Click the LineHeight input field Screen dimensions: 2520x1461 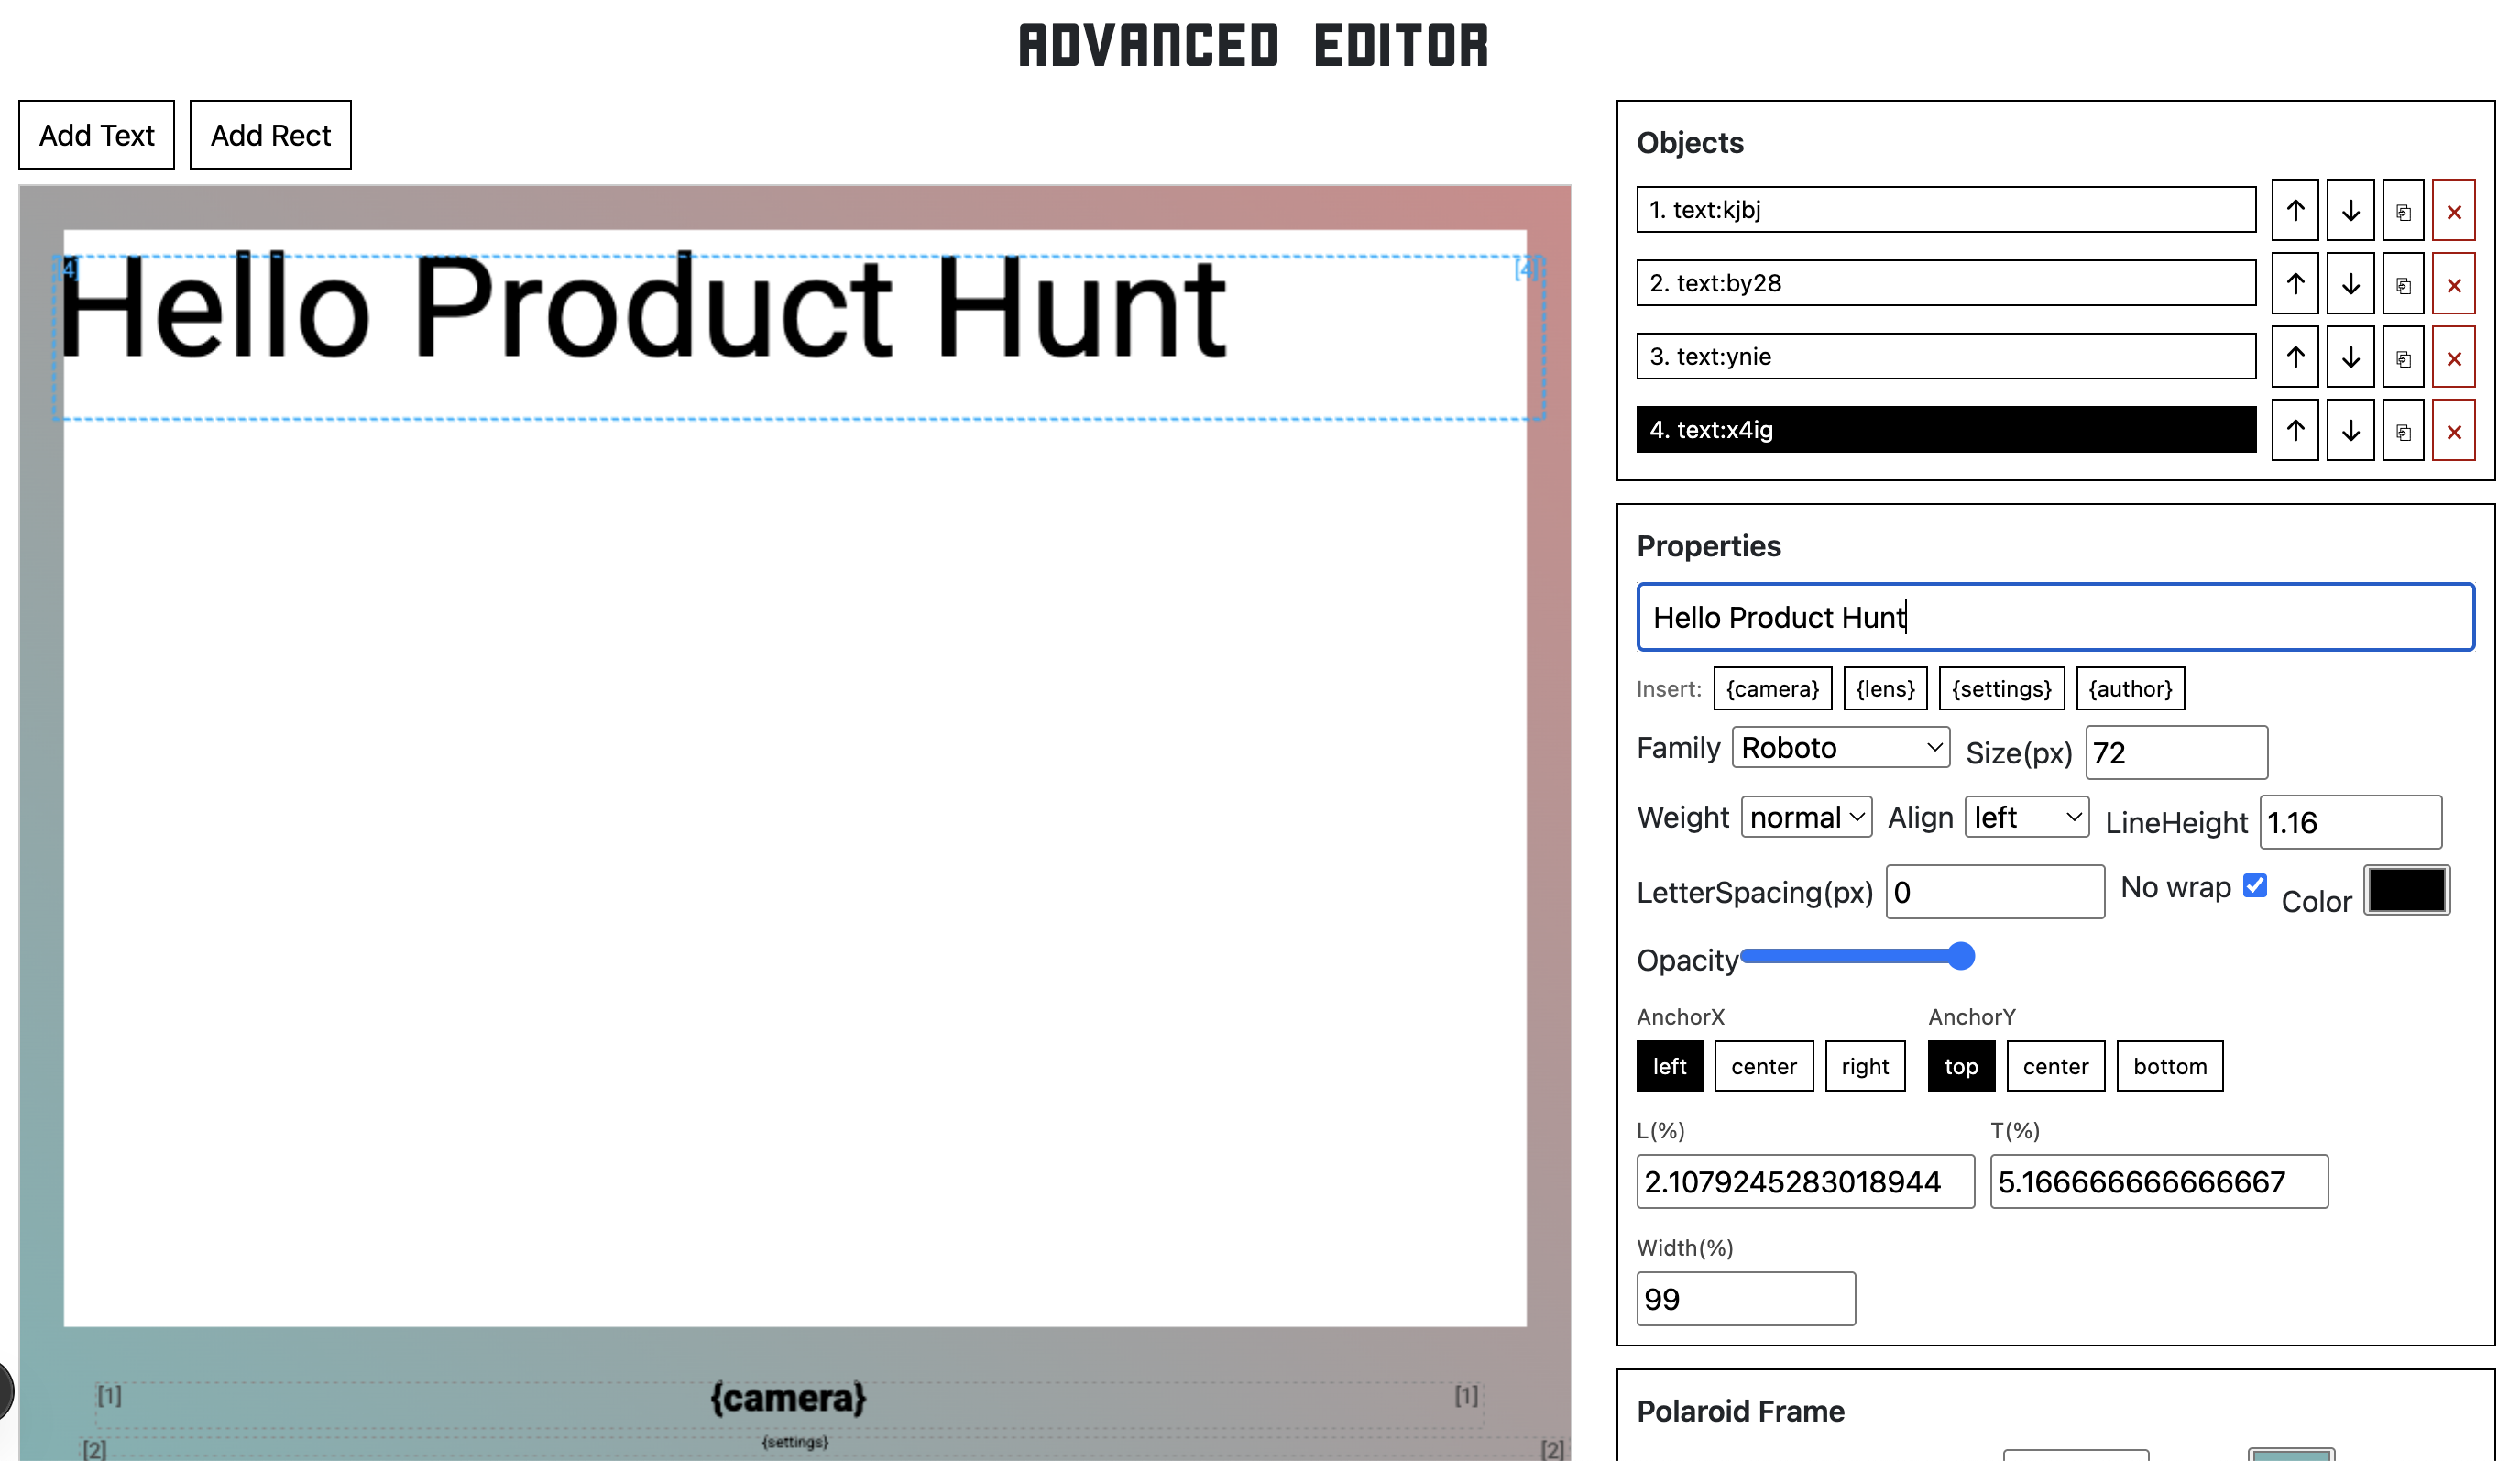click(2351, 823)
